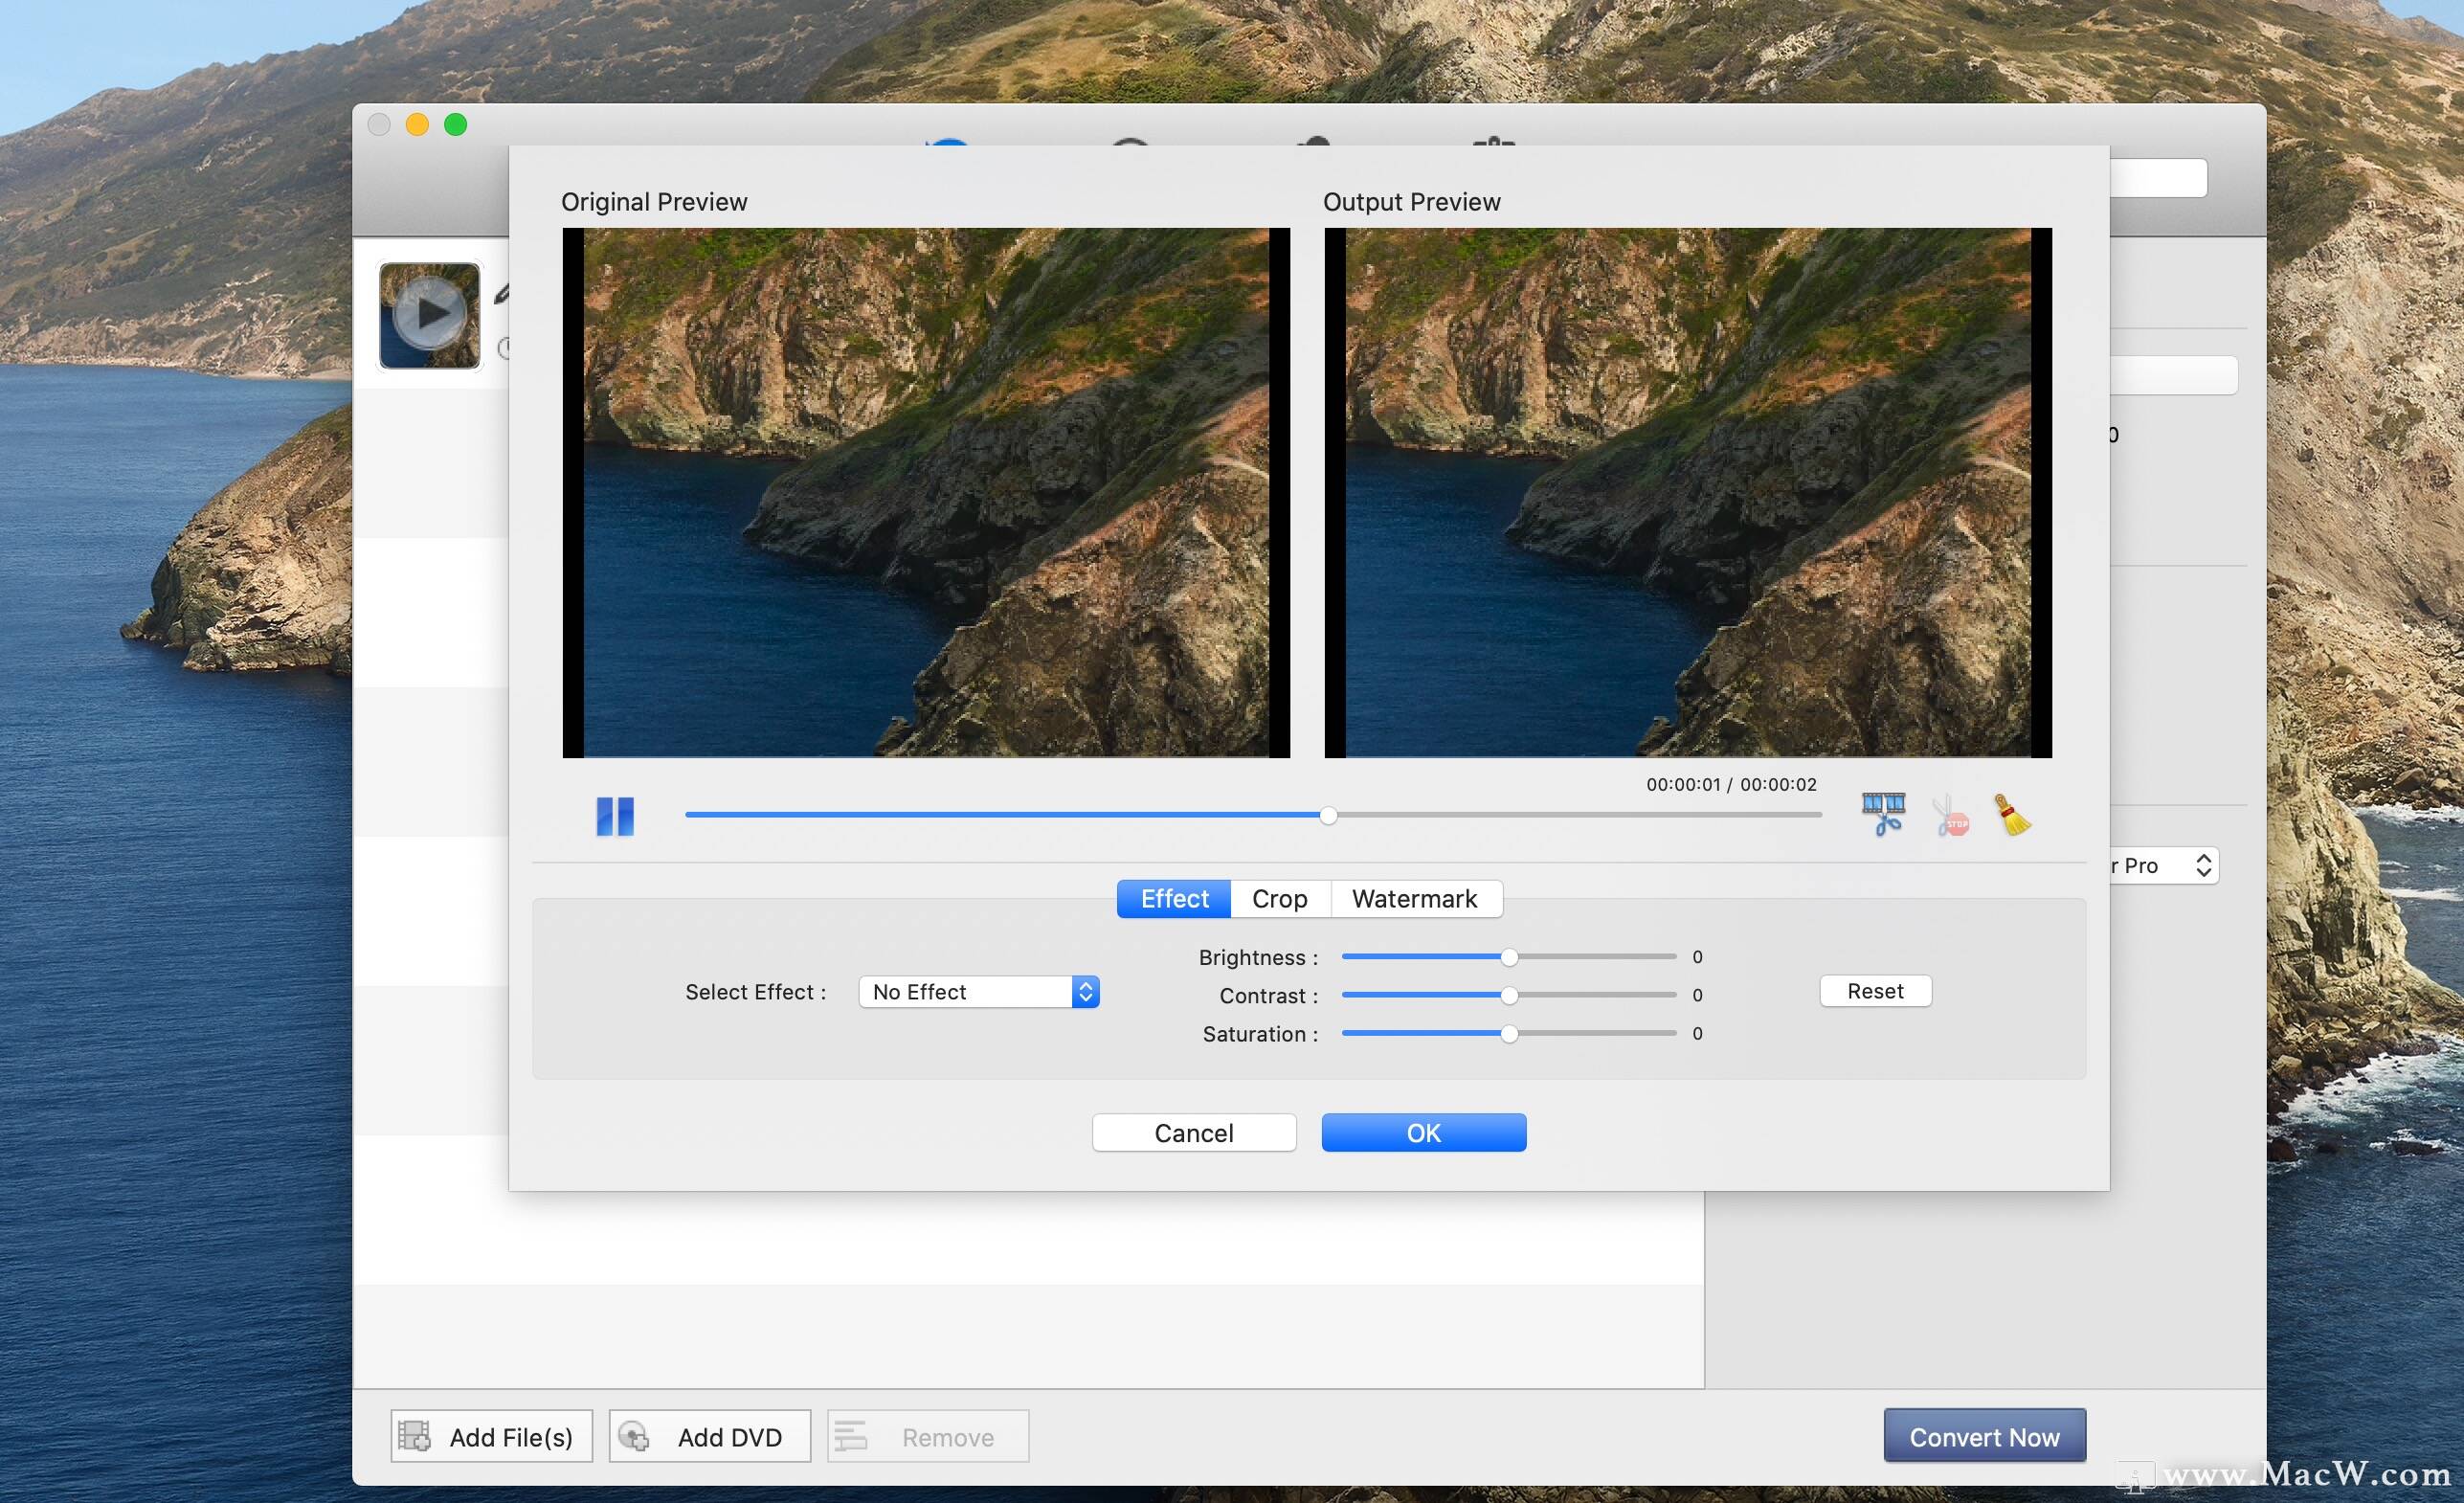
Task: Open the Watermark tab
Action: coord(1414,898)
